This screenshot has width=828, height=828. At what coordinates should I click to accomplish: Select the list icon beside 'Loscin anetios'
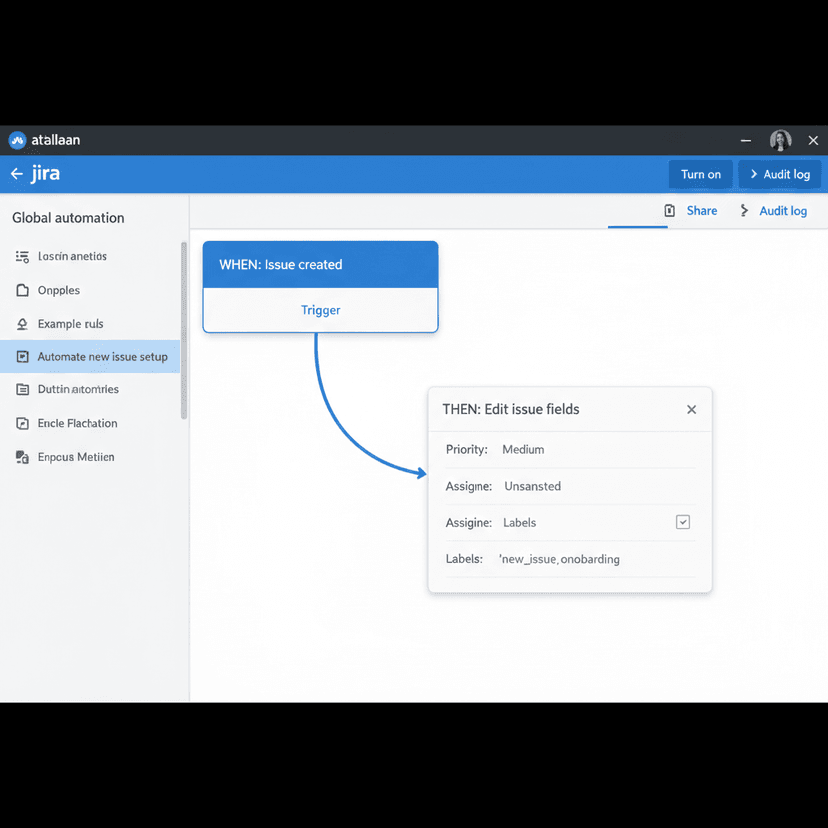(x=23, y=256)
